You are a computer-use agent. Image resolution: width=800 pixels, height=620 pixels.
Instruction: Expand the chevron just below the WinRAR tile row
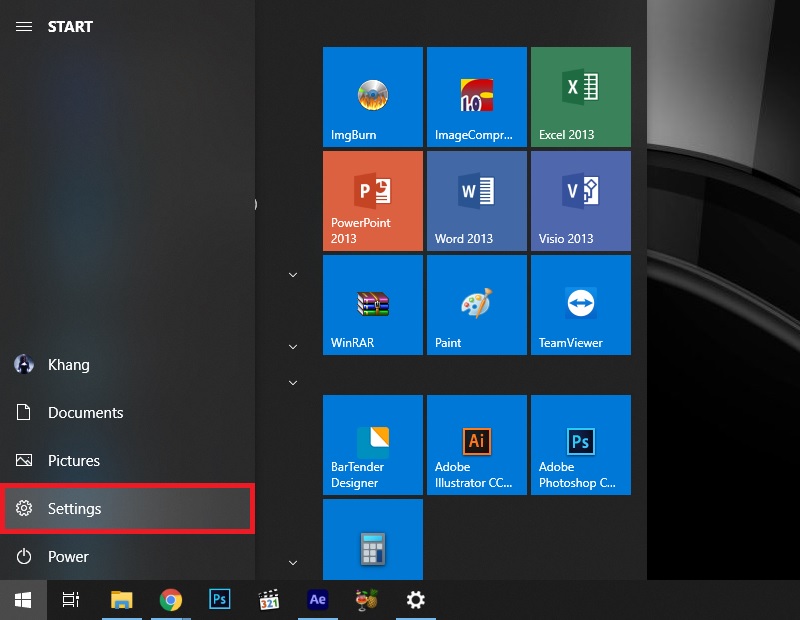coord(293,383)
